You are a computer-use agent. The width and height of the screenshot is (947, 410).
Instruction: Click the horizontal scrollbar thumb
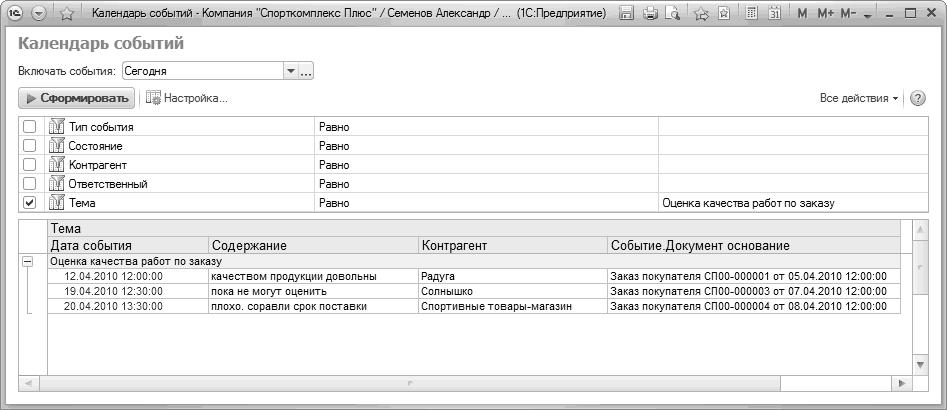(x=410, y=383)
